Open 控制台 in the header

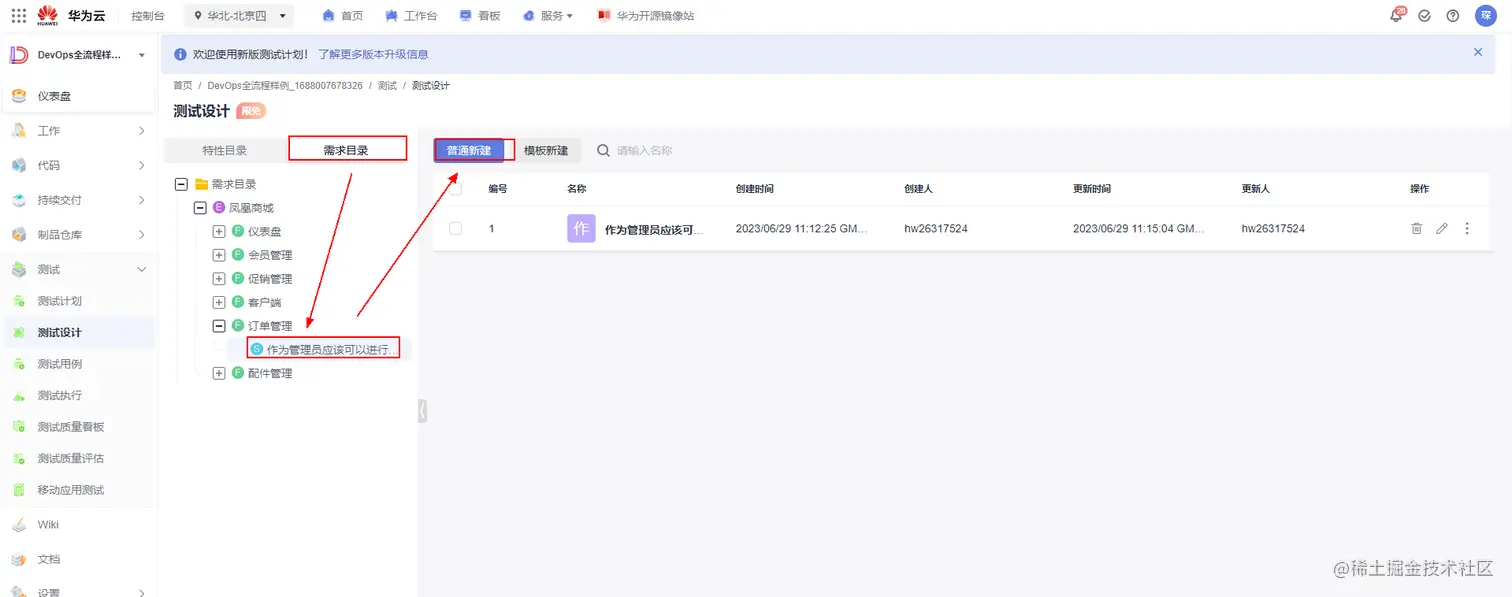click(148, 16)
